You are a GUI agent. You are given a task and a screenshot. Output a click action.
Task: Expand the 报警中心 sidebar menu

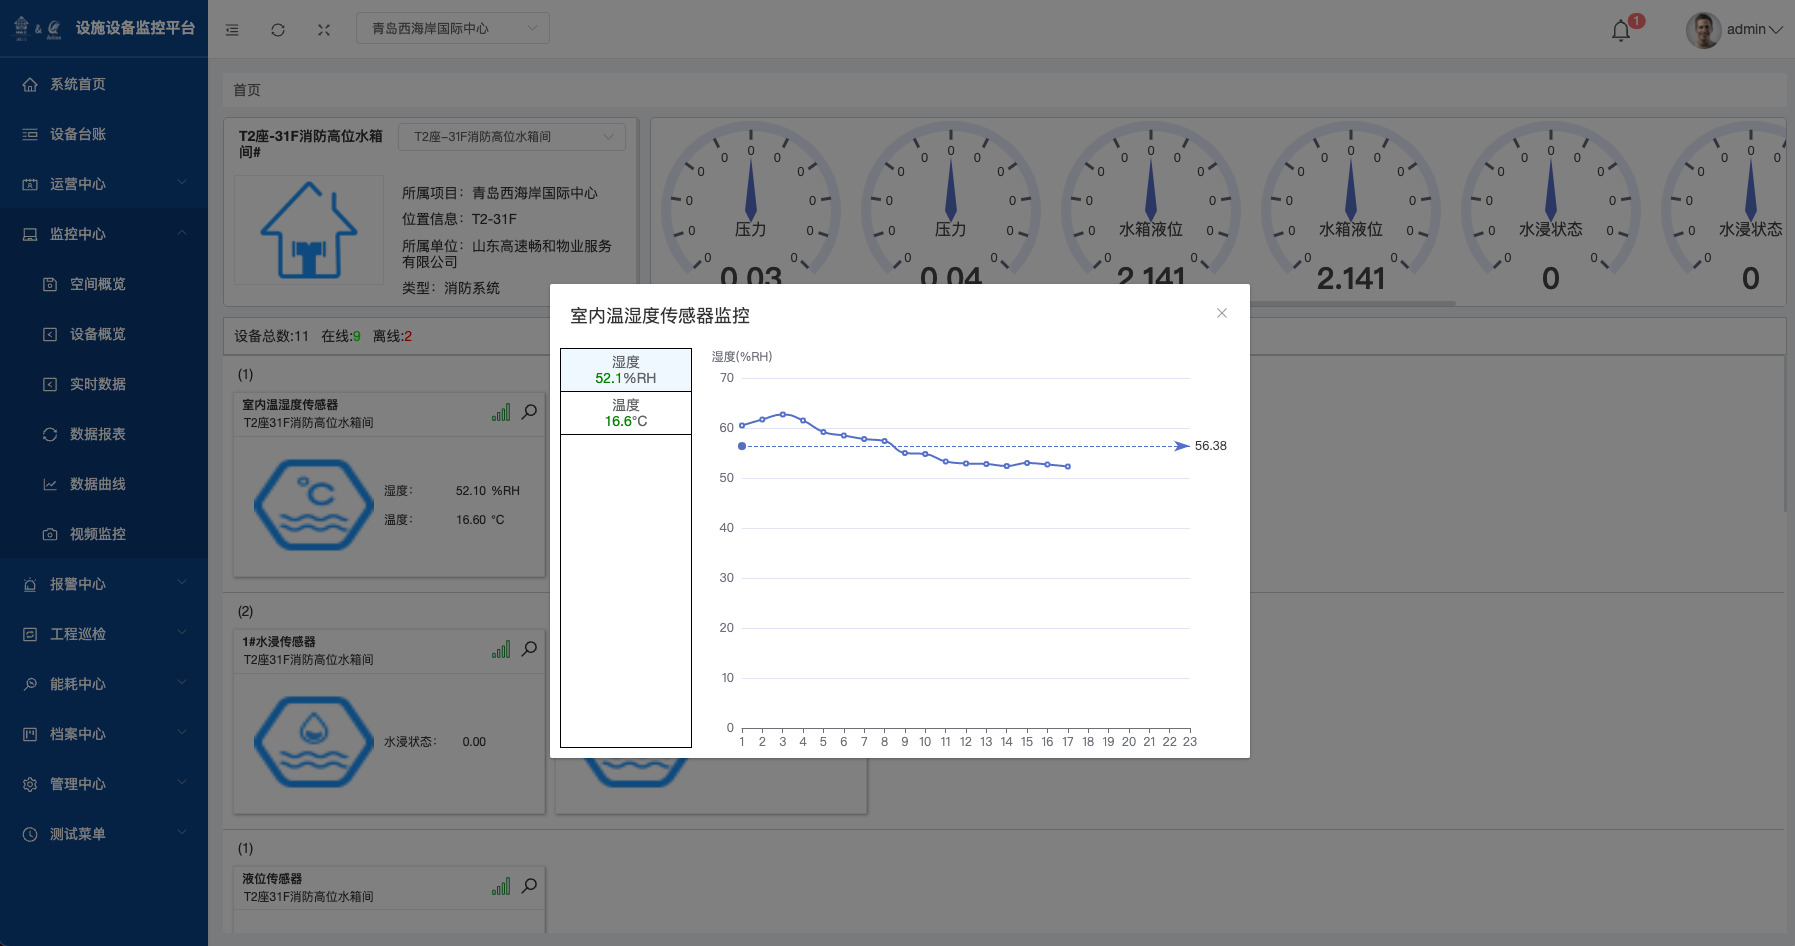point(104,584)
